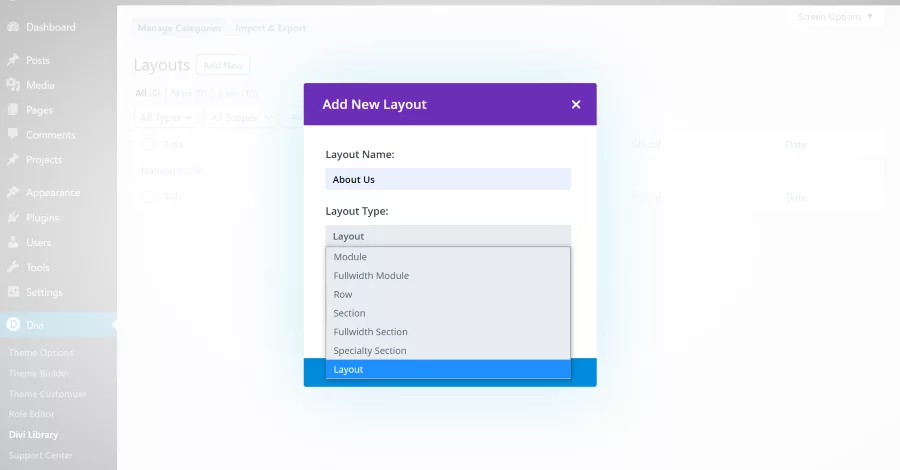The width and height of the screenshot is (900, 470).
Task: Close the Add New Layout dialog
Action: point(576,104)
